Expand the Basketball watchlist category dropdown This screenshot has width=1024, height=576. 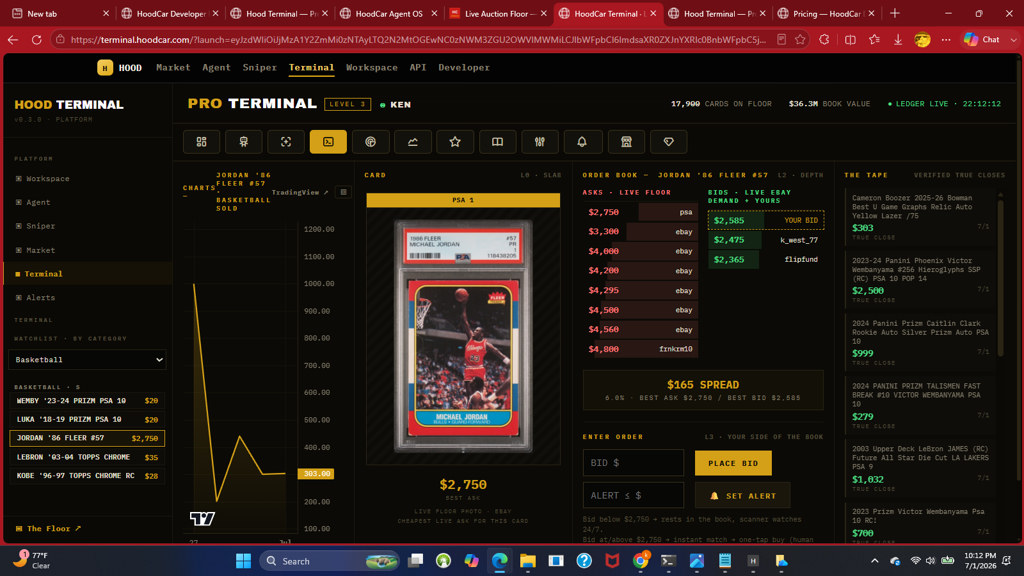point(87,360)
